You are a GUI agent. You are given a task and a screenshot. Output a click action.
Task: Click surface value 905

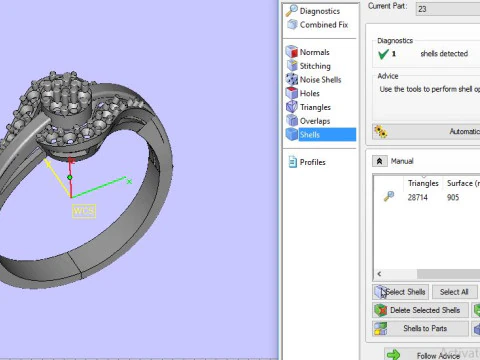[453, 198]
